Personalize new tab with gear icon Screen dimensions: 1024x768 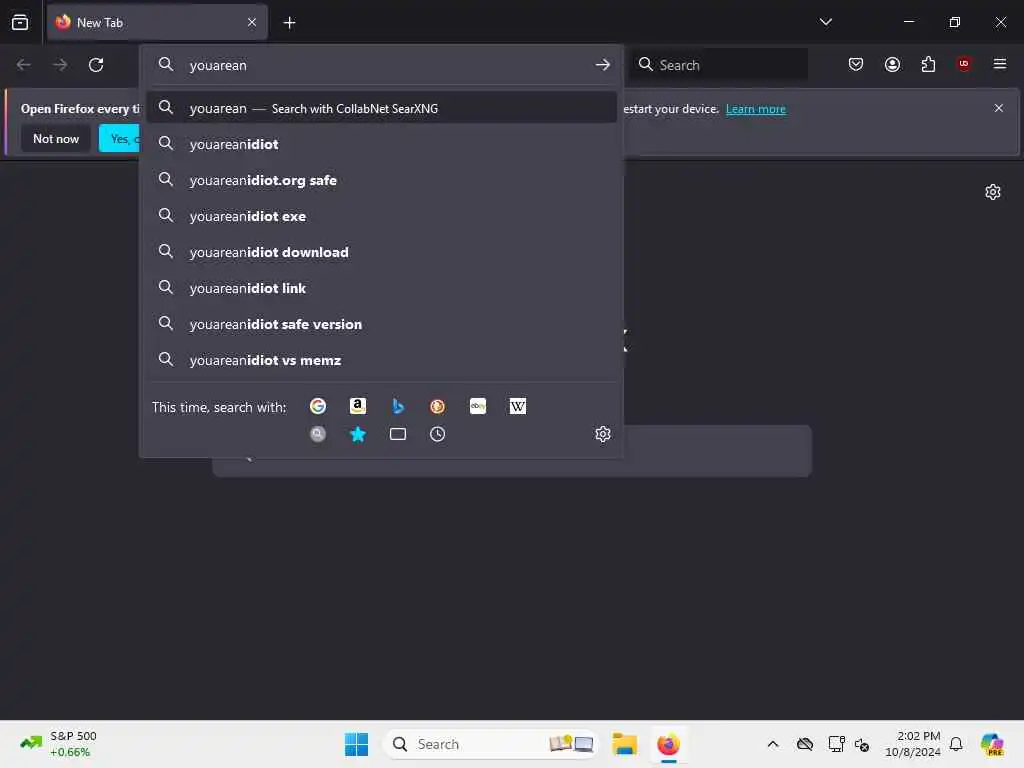(993, 192)
